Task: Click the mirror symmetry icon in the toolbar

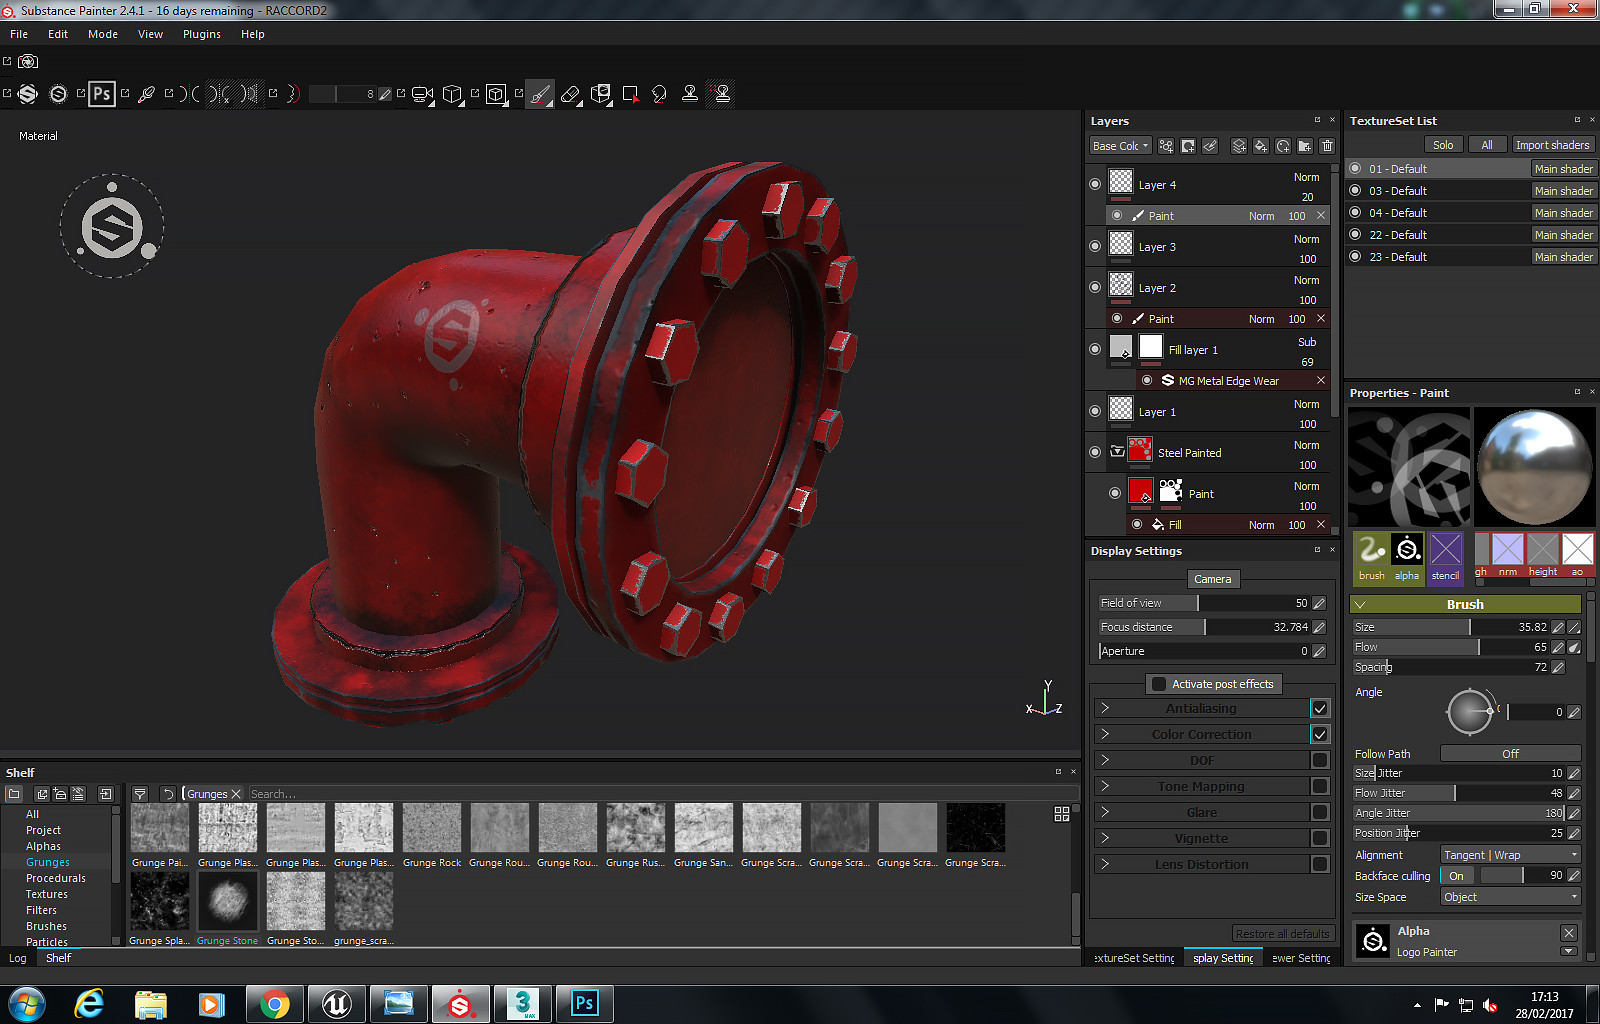Action: coord(190,94)
